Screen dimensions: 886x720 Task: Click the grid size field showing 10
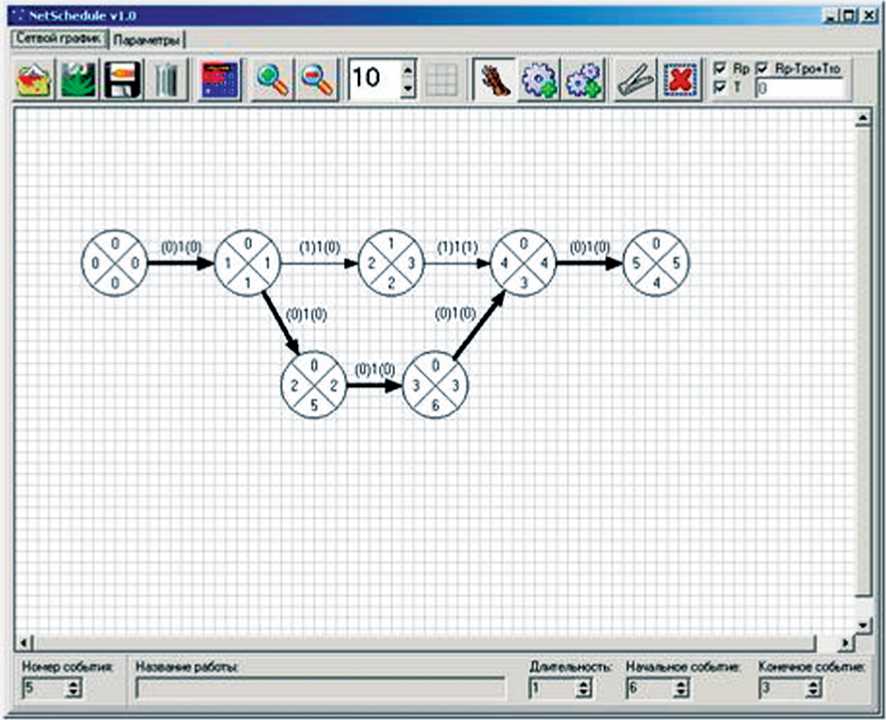click(x=375, y=79)
